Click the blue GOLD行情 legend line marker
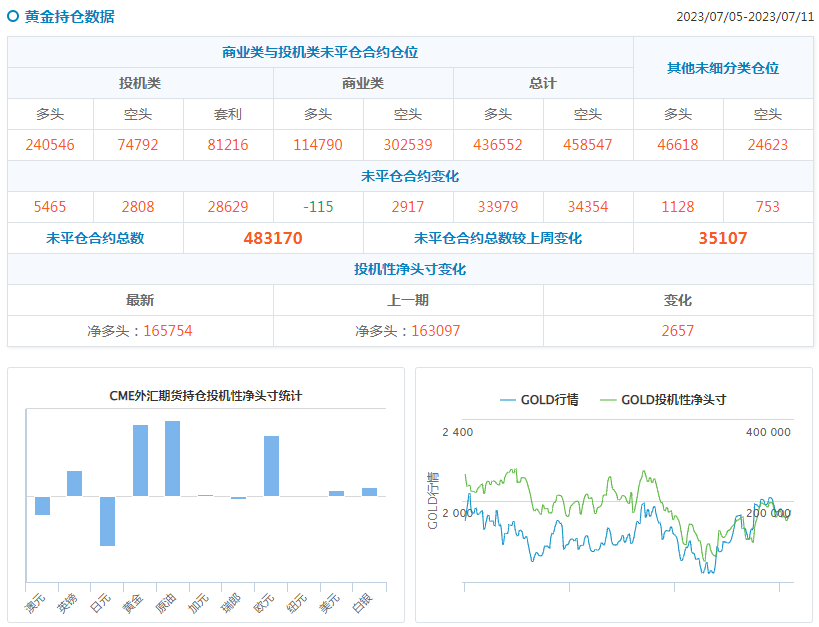Screen dimensions: 819x627 pos(507,400)
